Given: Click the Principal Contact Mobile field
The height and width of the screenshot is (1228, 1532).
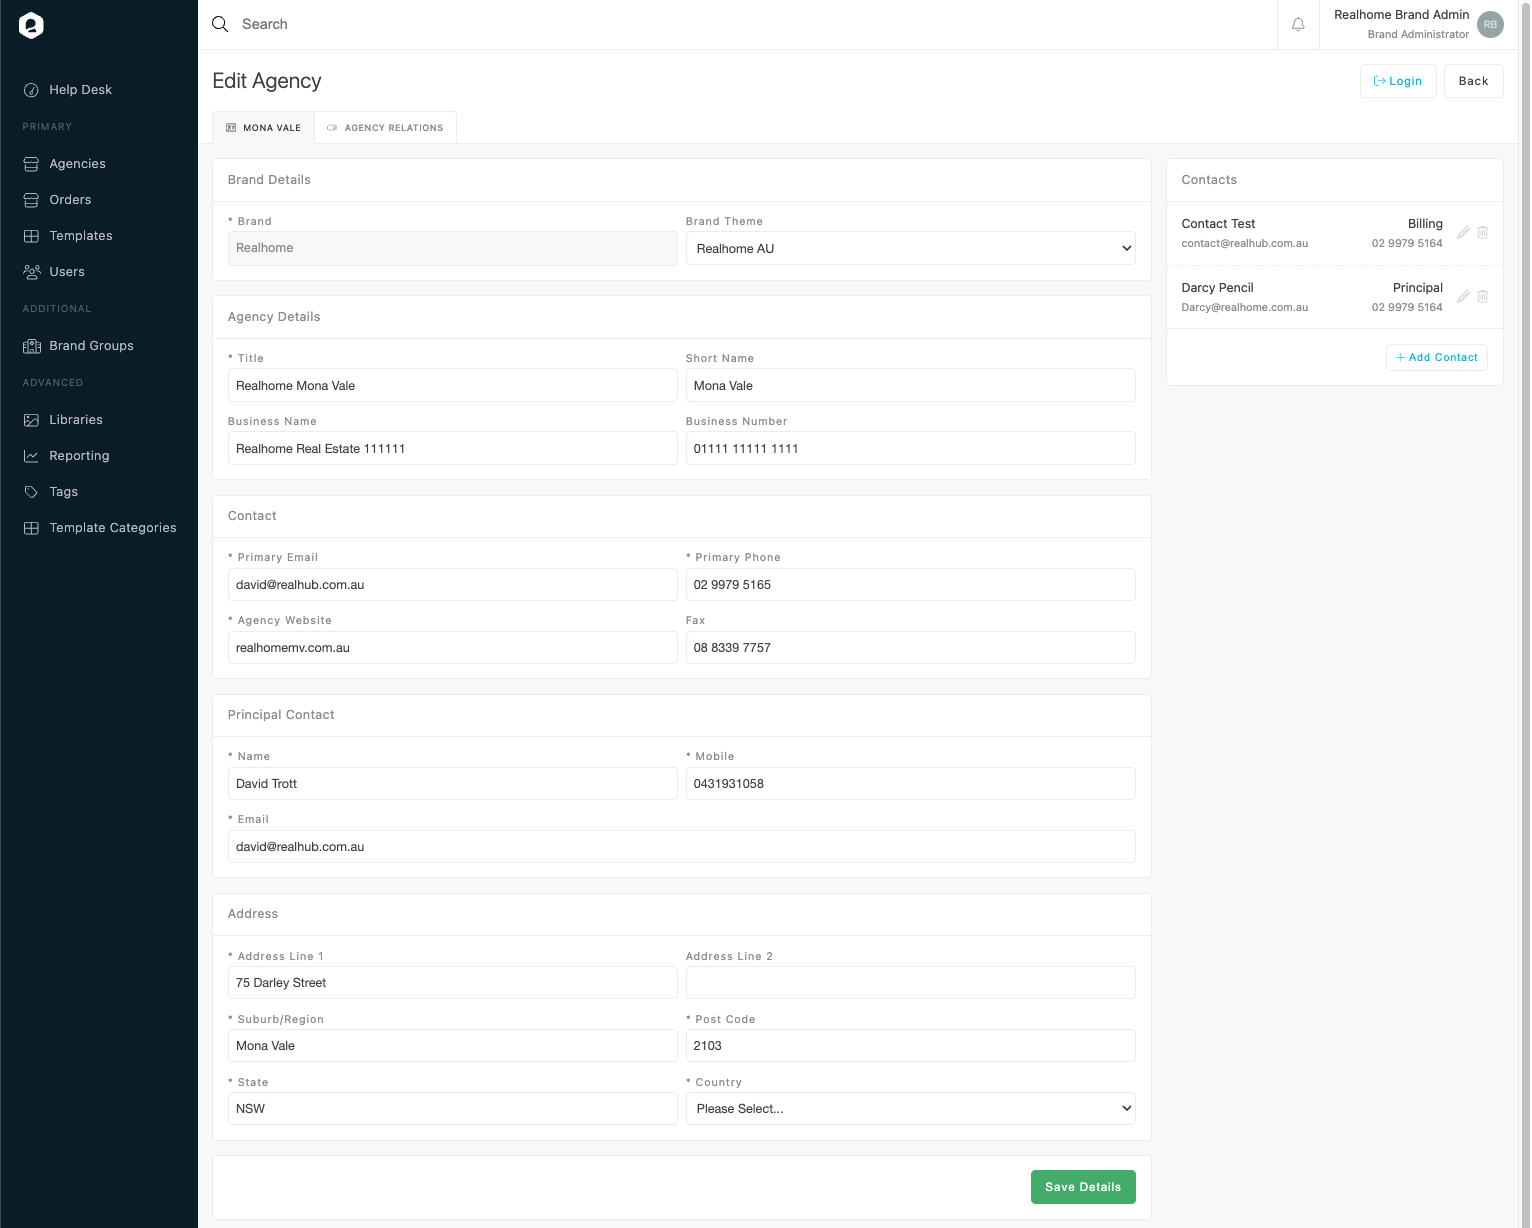Looking at the screenshot, I should (910, 784).
